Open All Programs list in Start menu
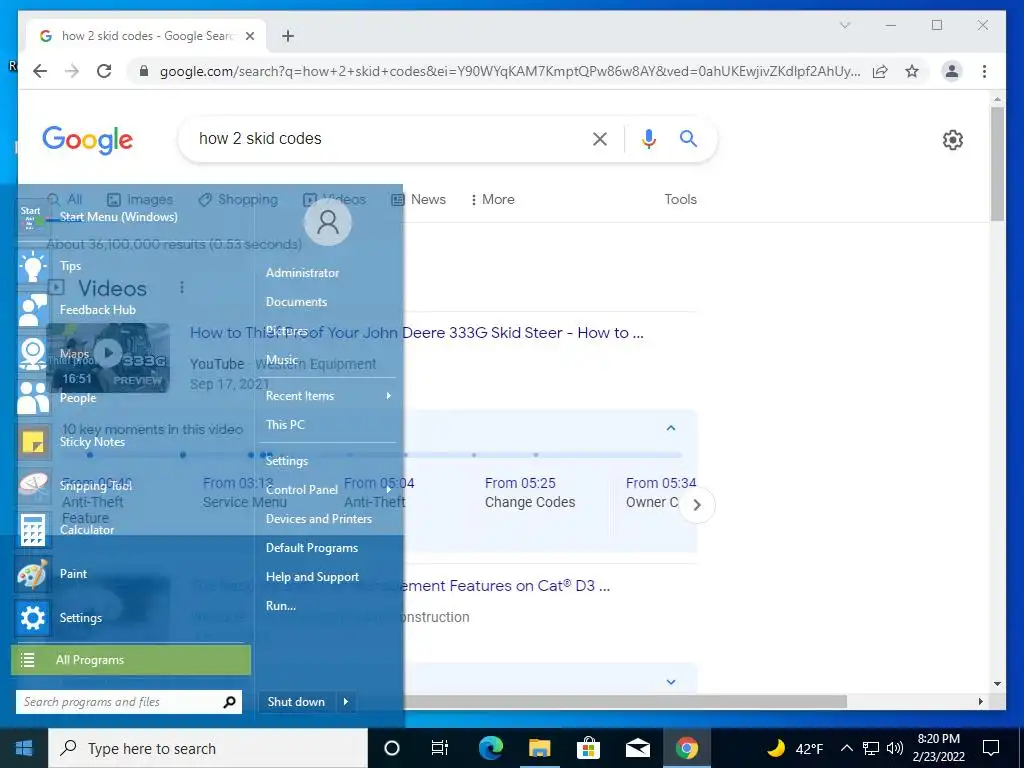Viewport: 1024px width, 768px height. coord(131,660)
